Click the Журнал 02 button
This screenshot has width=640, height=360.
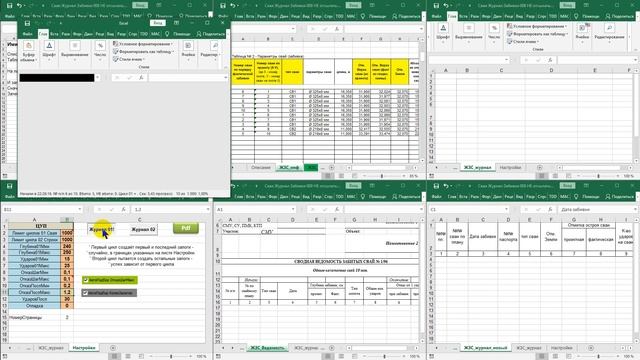click(x=144, y=230)
